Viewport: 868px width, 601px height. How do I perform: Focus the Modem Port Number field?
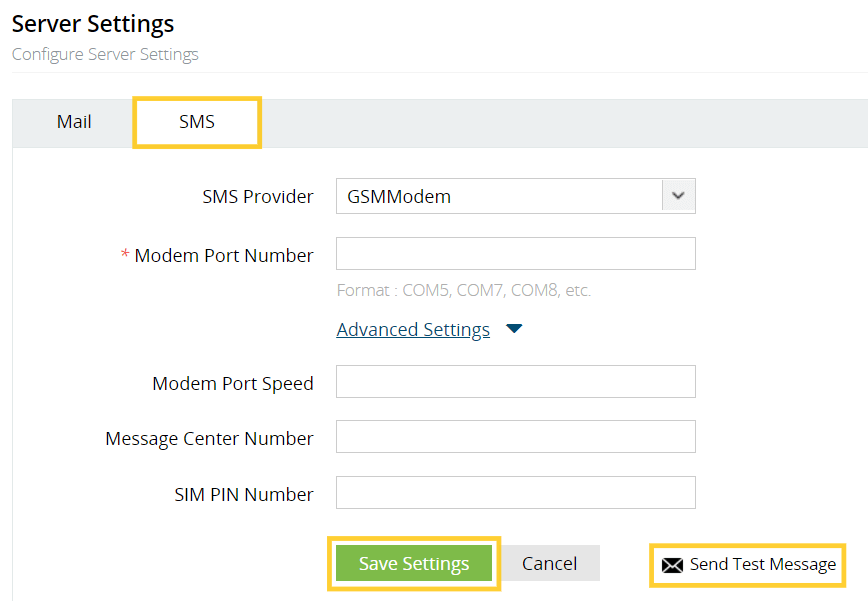pos(515,254)
